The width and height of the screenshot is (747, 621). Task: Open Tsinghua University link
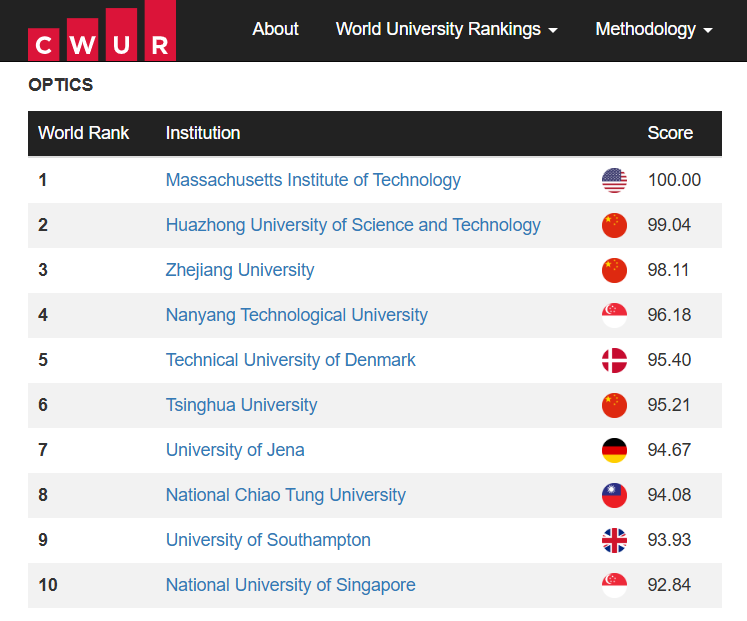(x=241, y=405)
